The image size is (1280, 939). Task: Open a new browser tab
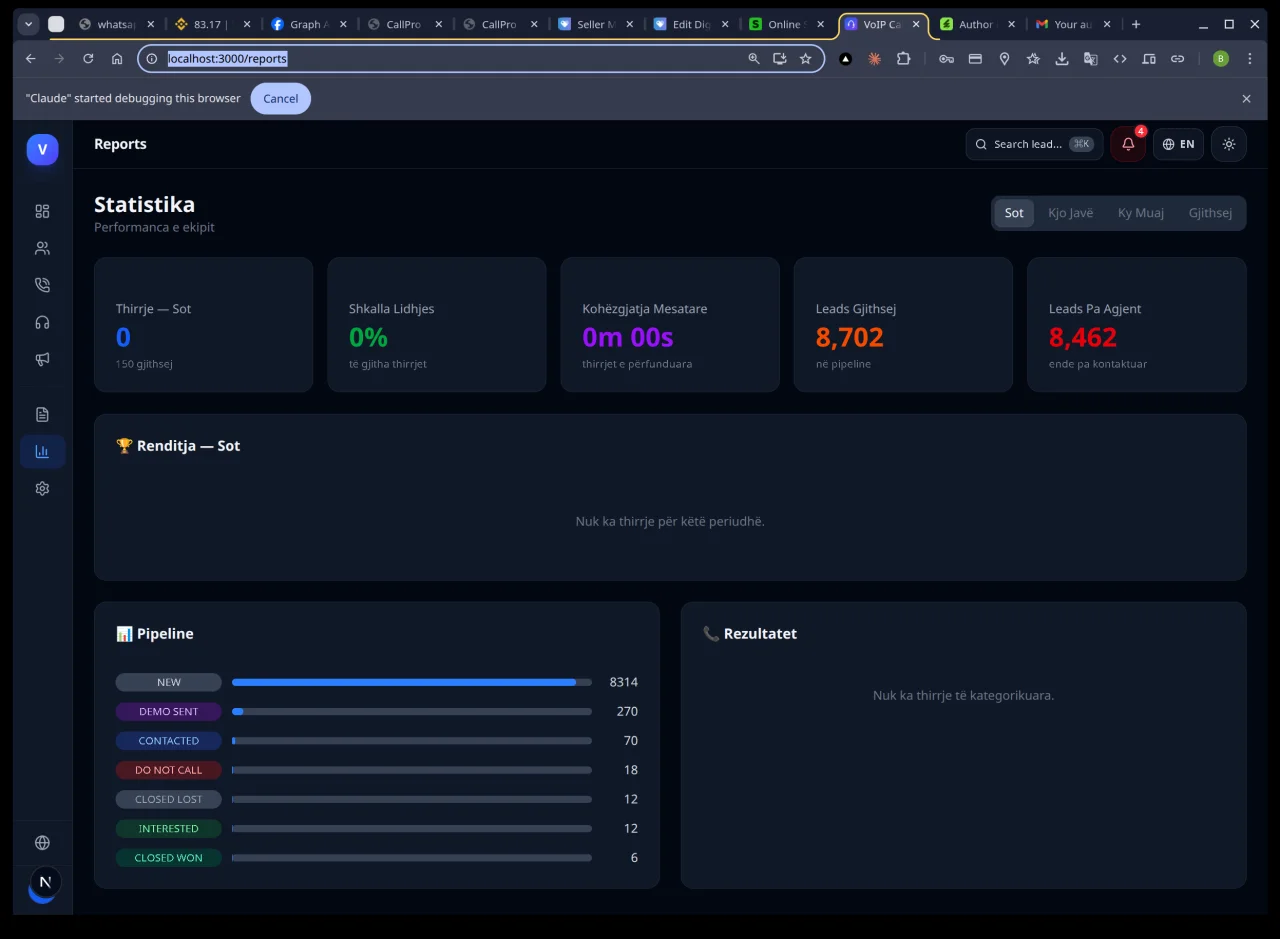(x=1136, y=24)
